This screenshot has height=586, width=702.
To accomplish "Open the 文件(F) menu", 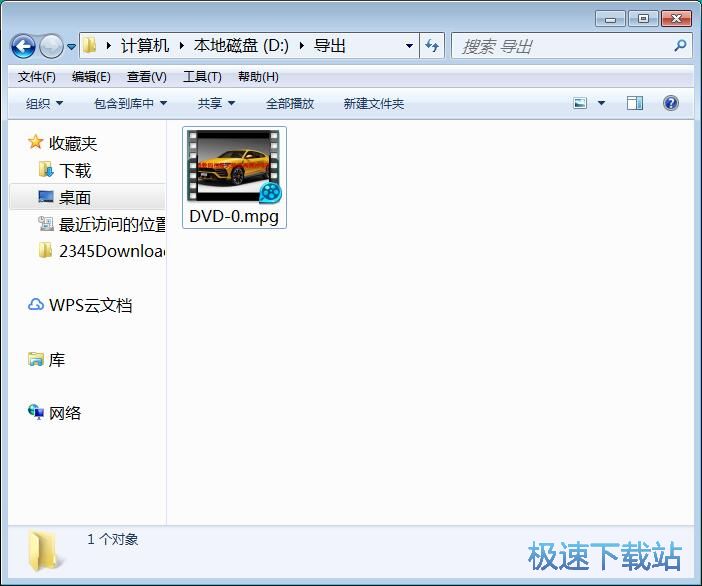I will 37,77.
